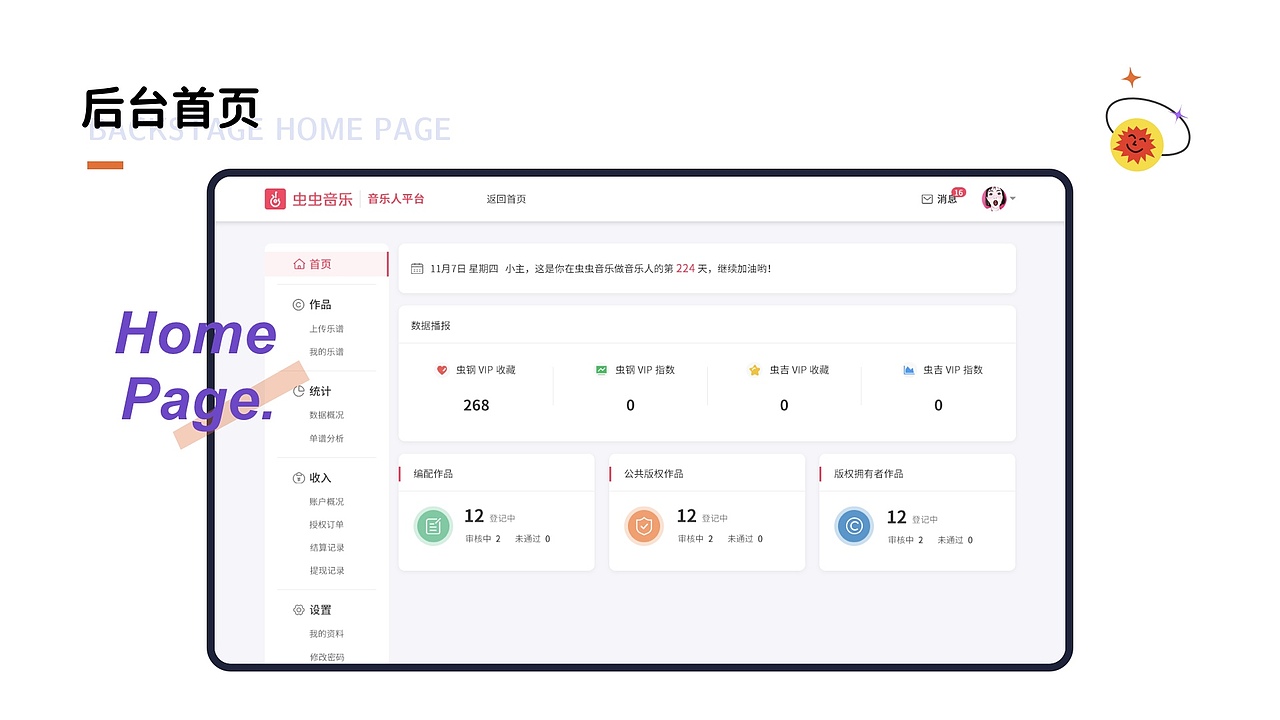Click the 返回首页 link

click(506, 199)
